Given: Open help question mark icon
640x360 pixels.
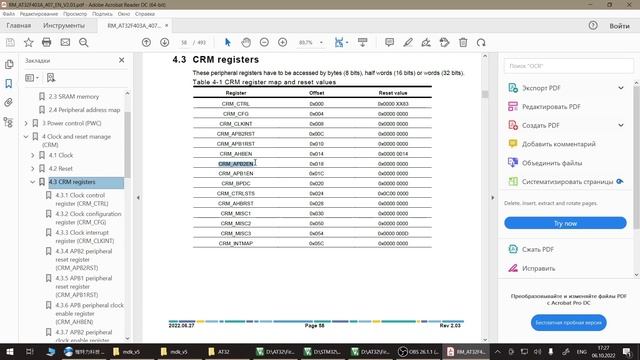Looking at the screenshot, I should pos(593,25).
